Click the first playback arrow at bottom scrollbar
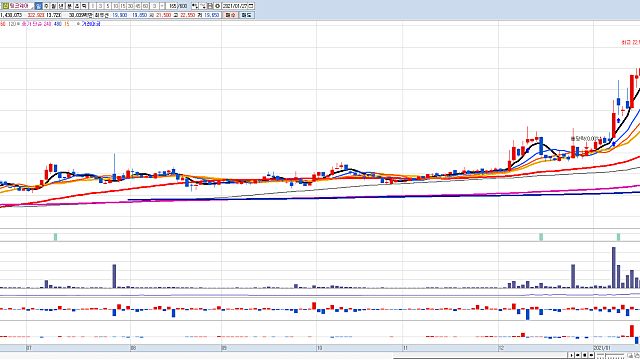 click(x=571, y=355)
